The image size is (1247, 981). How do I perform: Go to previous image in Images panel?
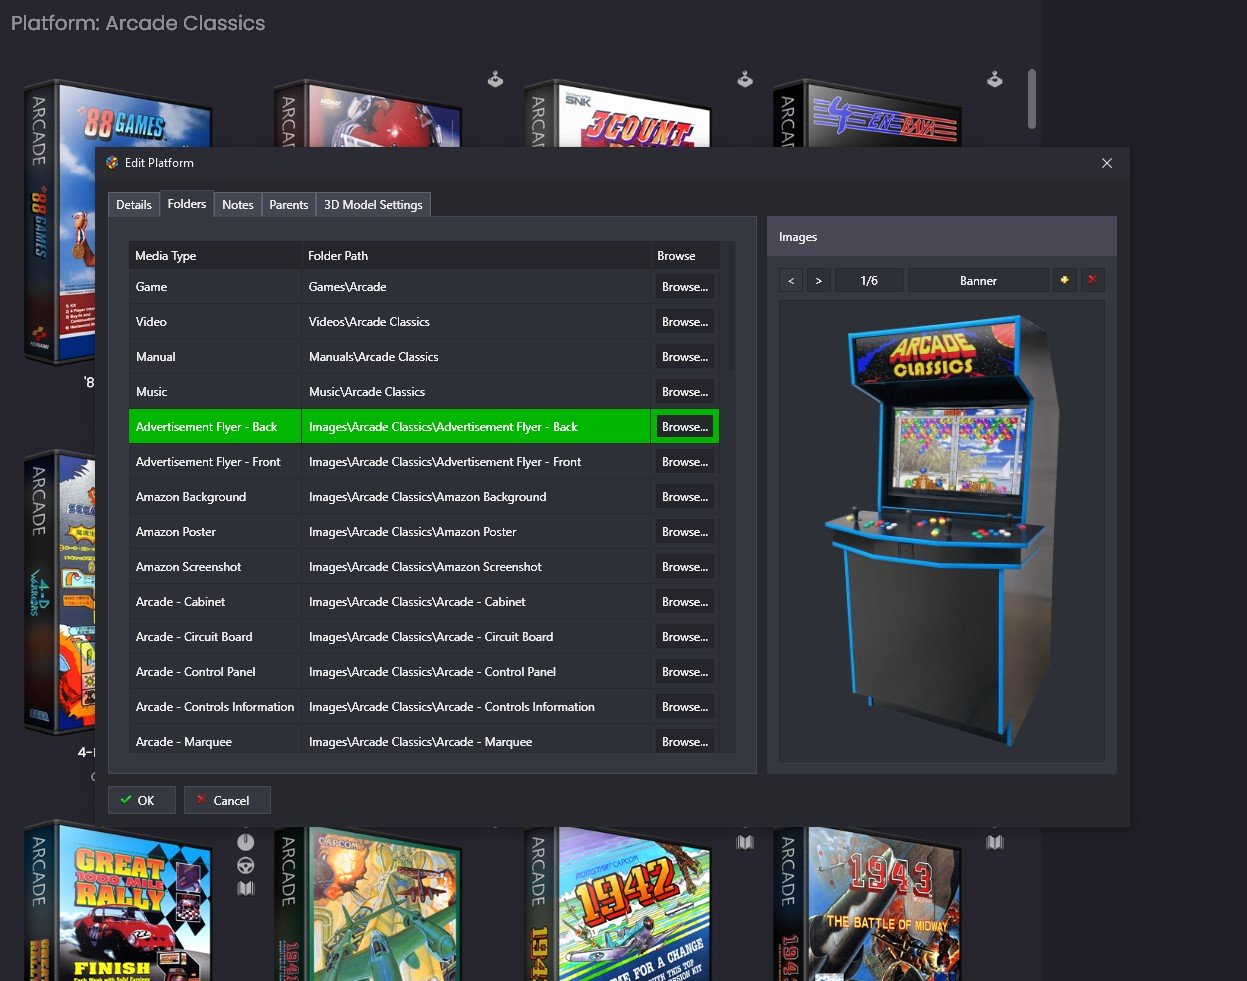[791, 281]
